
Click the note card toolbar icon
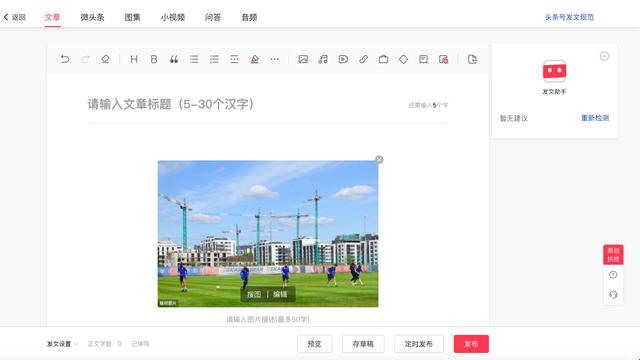(423, 59)
